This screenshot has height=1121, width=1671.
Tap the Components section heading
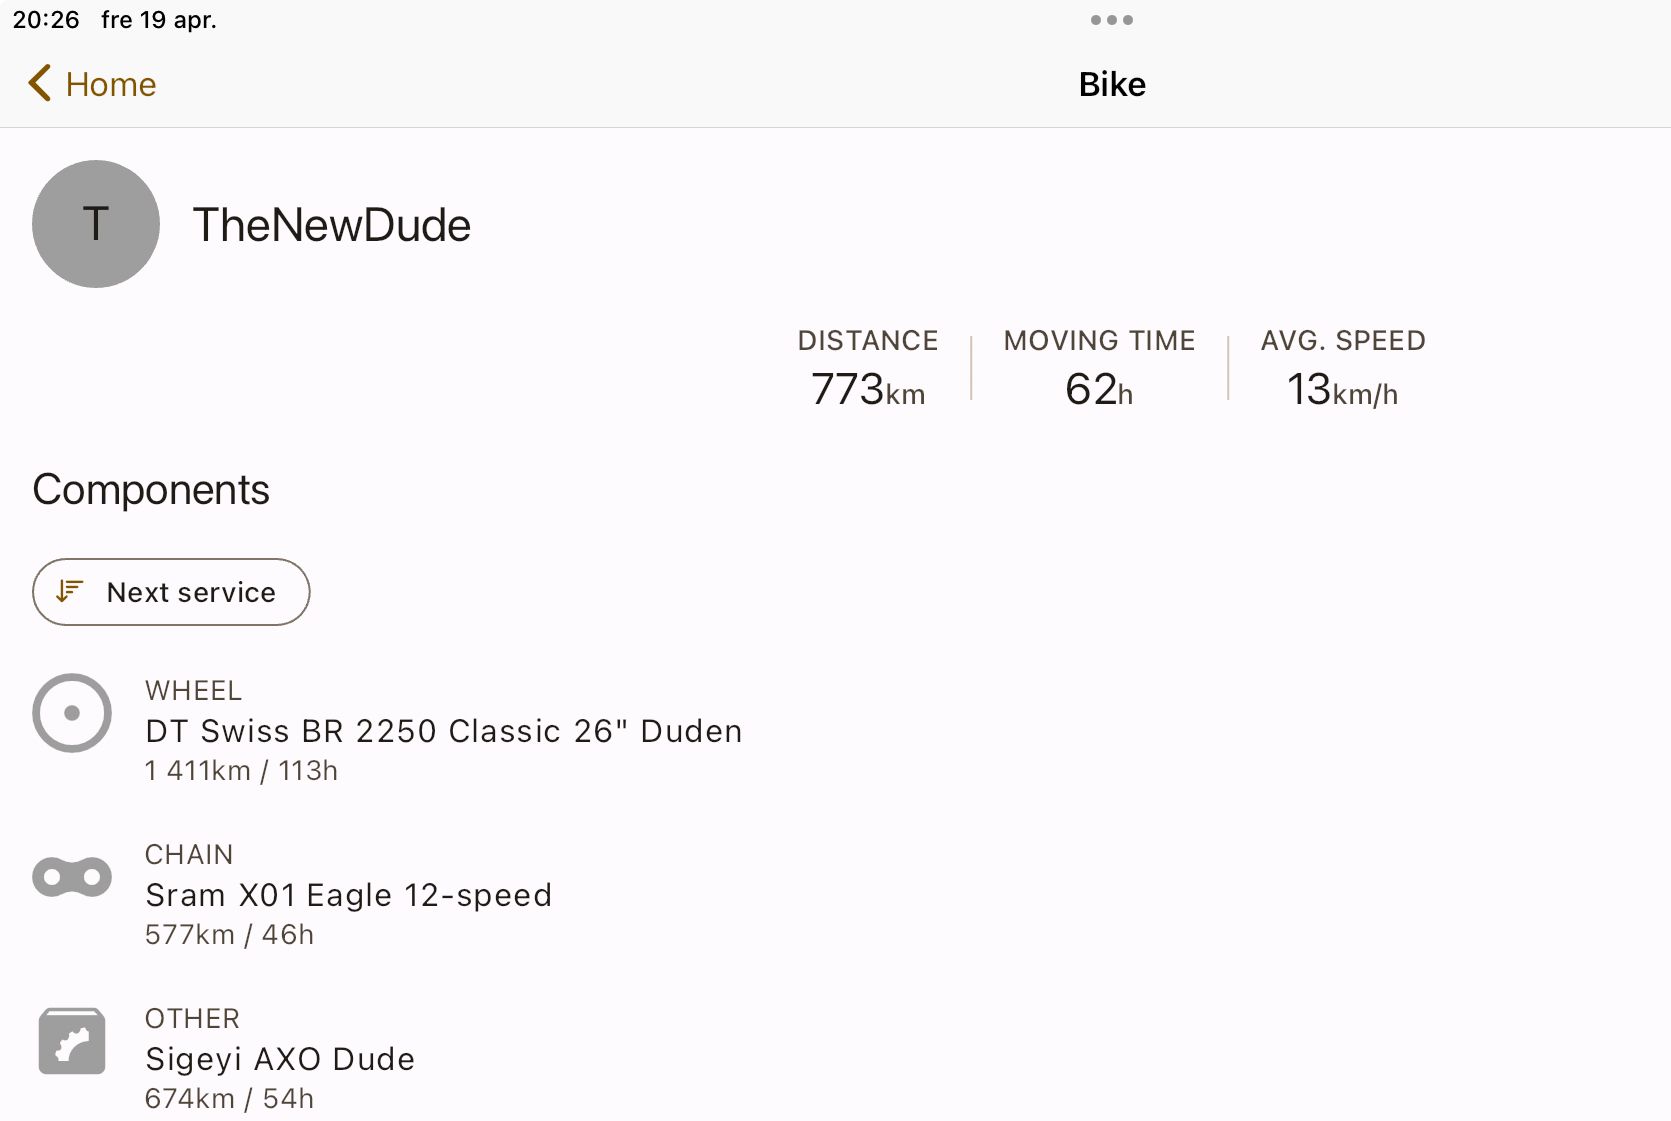[x=151, y=490]
